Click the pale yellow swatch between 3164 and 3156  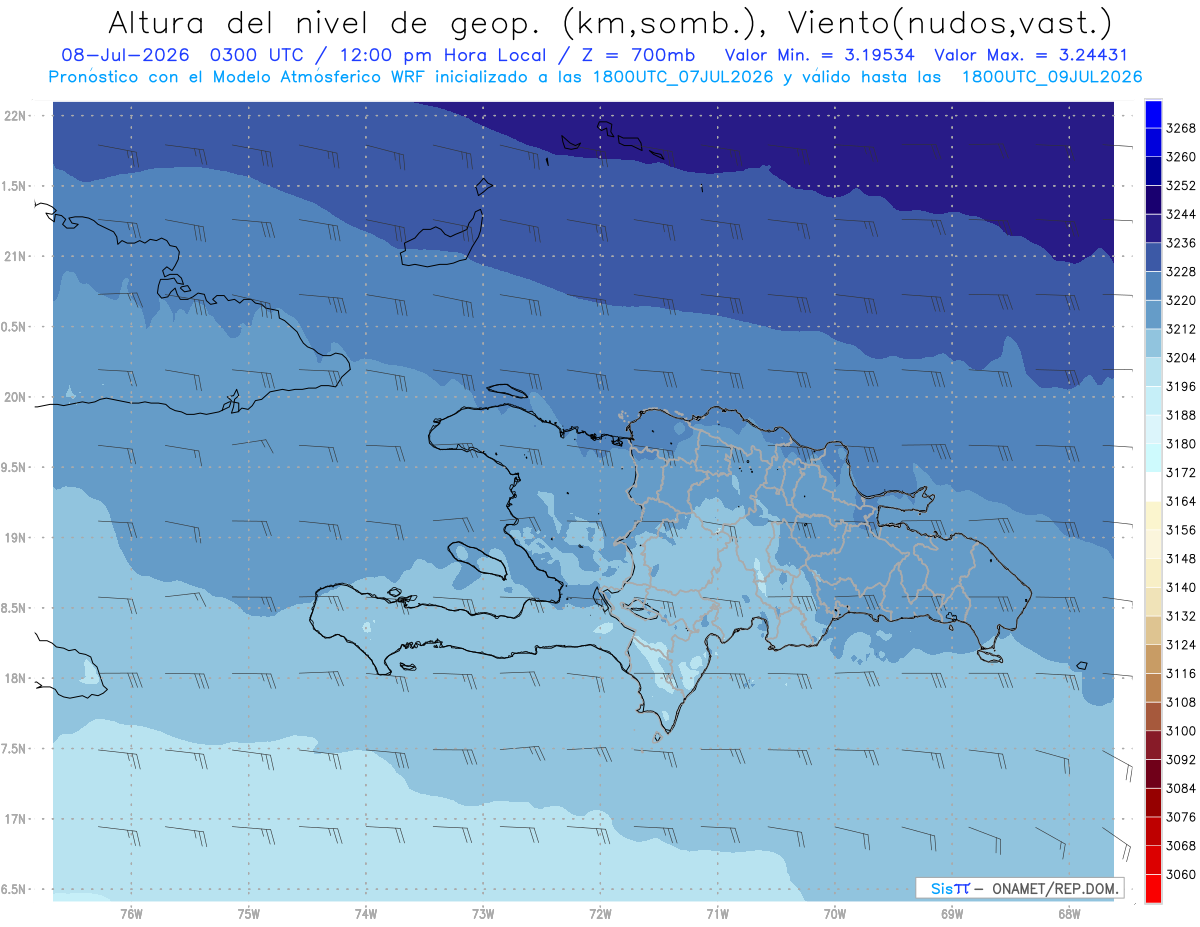pyautogui.click(x=1153, y=515)
